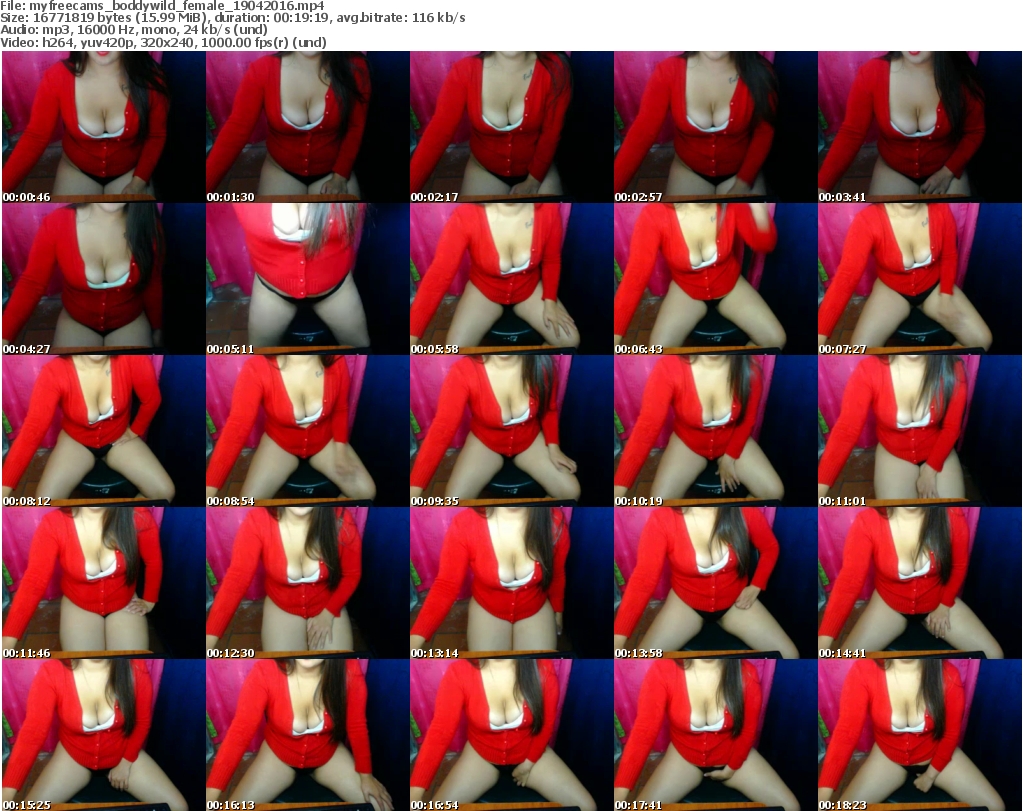This screenshot has height=811, width=1024.
Task: Pick the thumbnail at 00:13:14
Action: pos(511,583)
